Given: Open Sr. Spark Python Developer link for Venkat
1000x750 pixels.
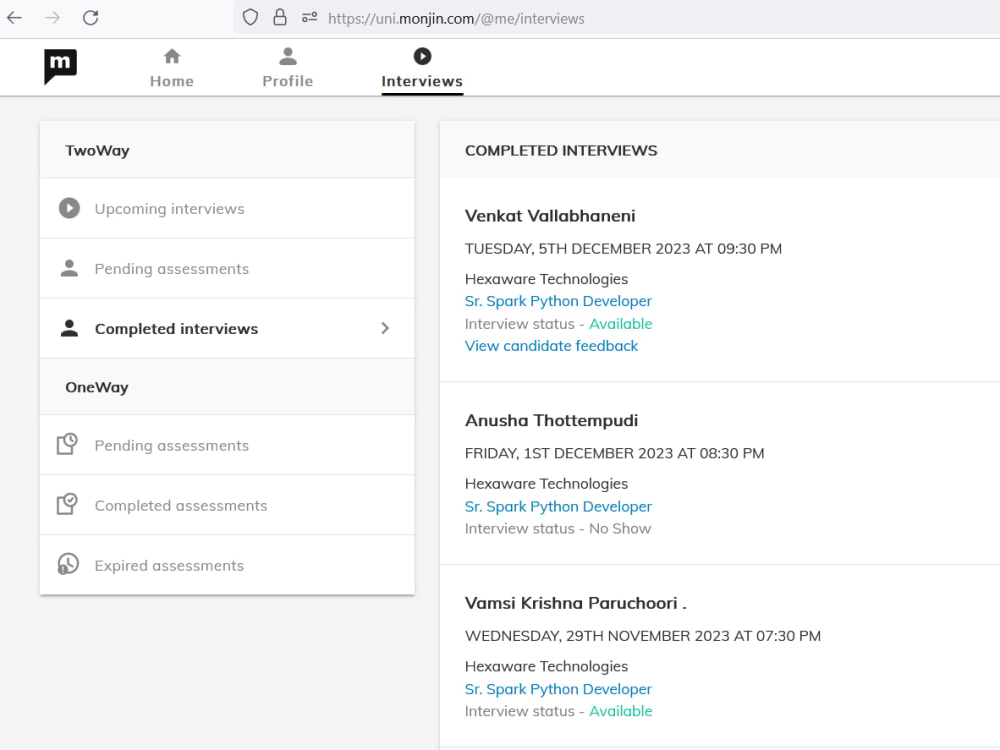Looking at the screenshot, I should click(x=558, y=301).
